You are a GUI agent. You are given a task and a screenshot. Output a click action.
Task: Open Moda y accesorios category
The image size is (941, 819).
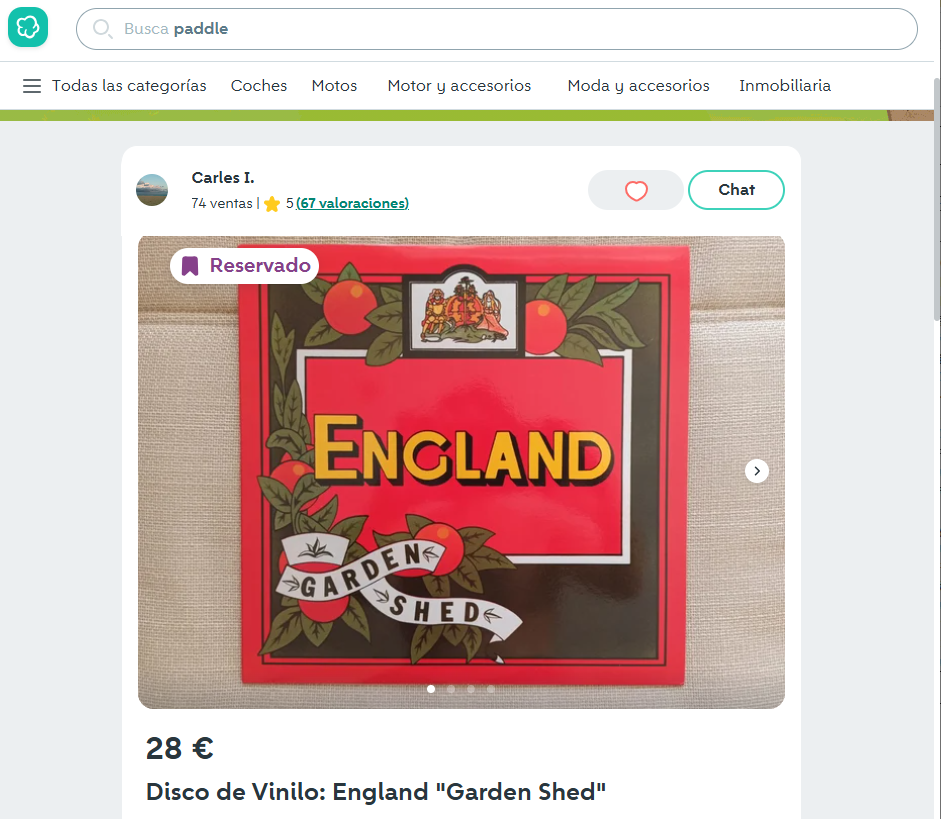point(638,86)
